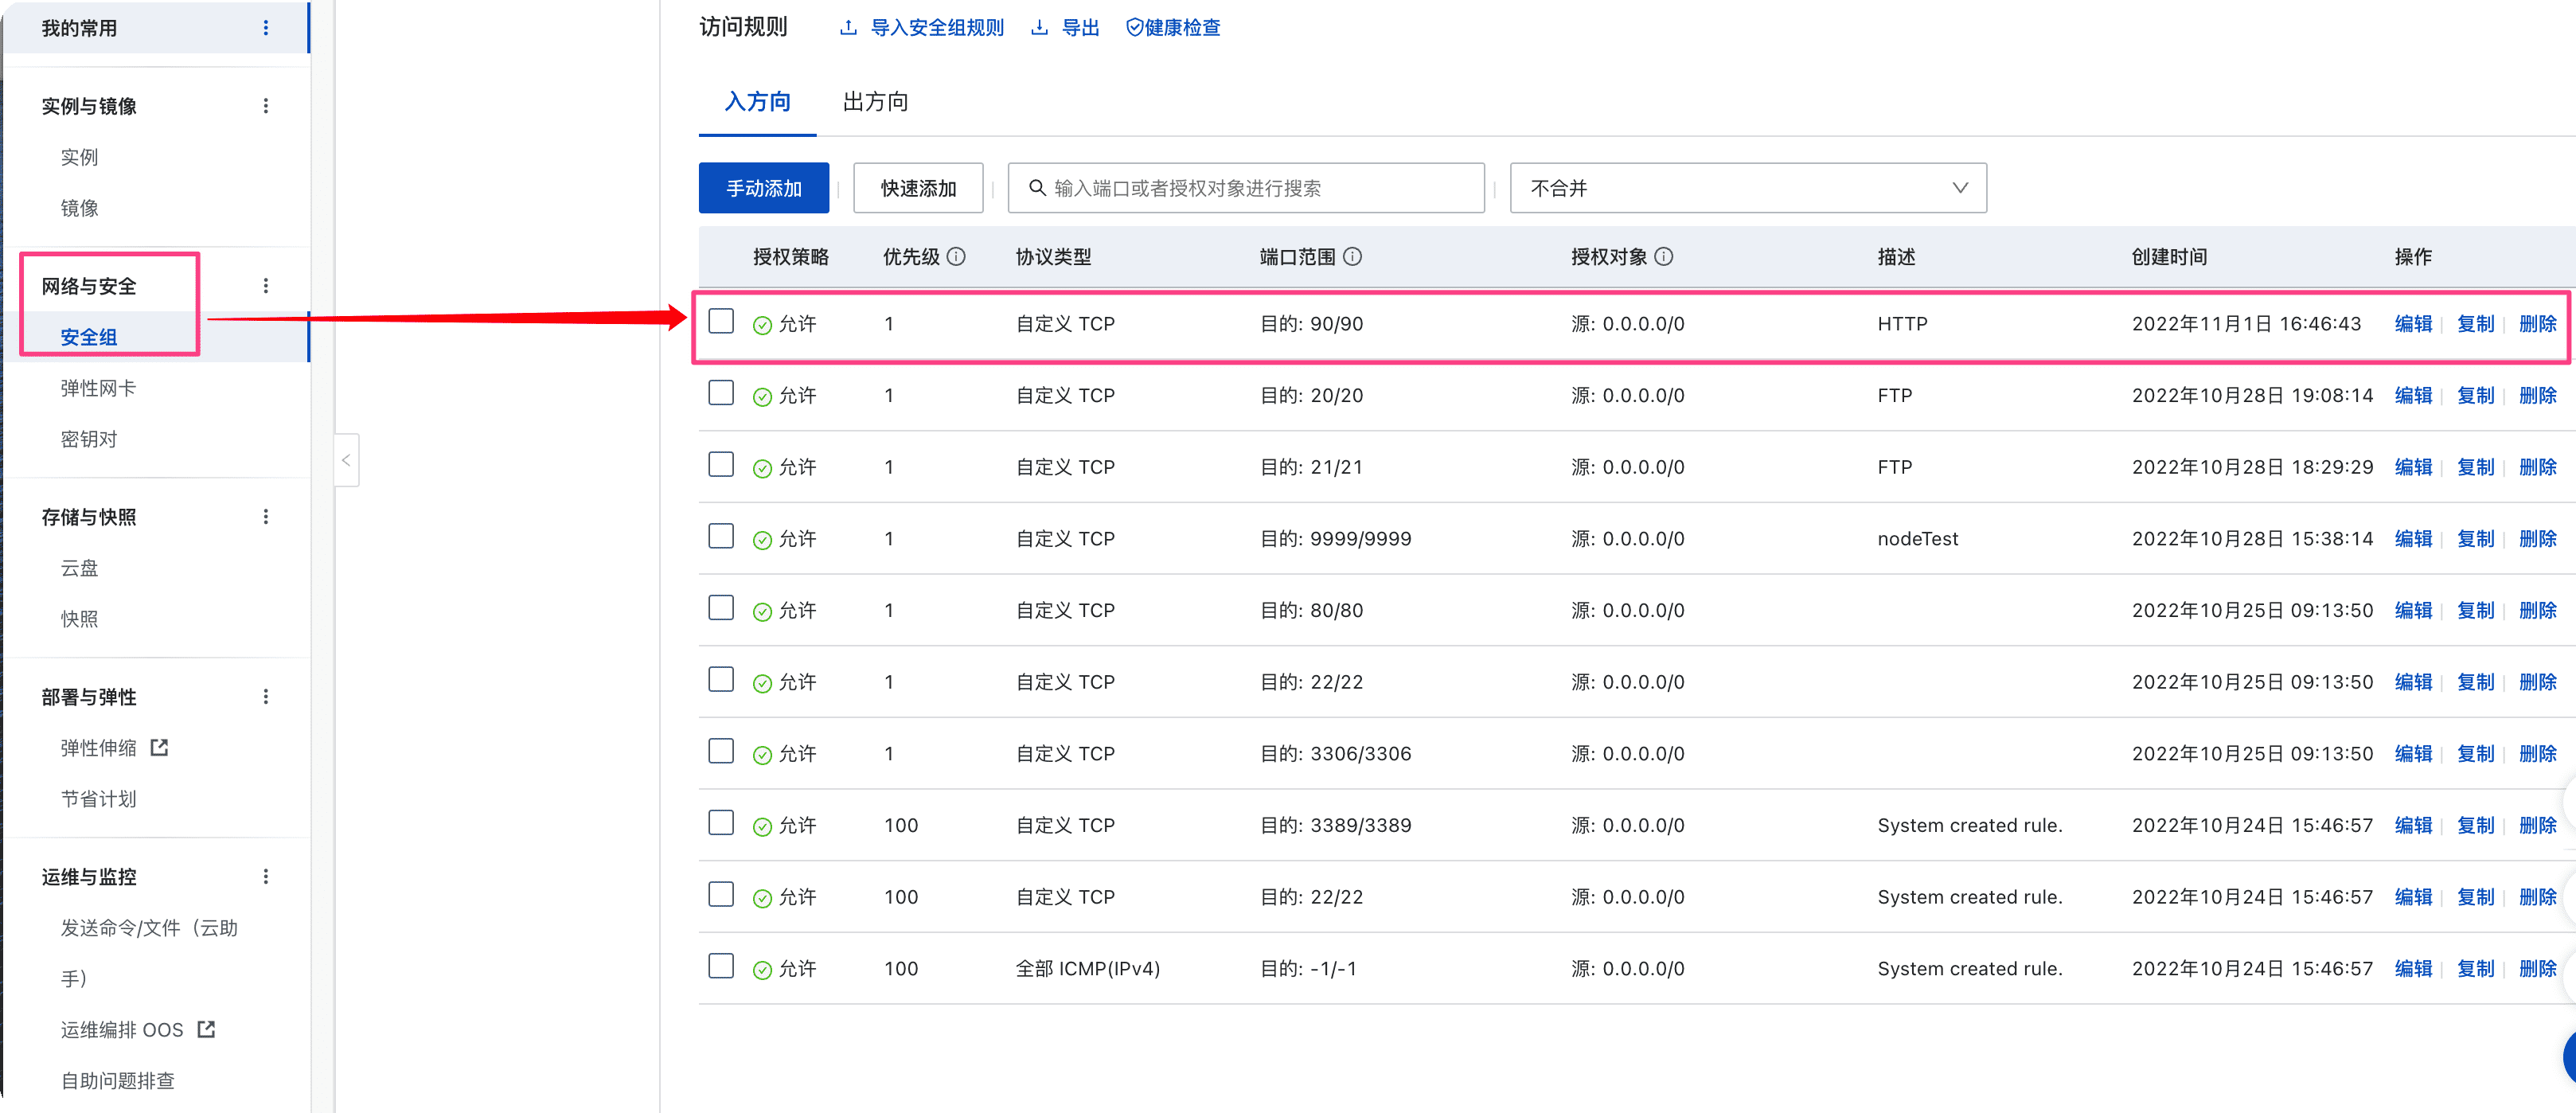Open 快照 in the sidebar

[x=80, y=619]
